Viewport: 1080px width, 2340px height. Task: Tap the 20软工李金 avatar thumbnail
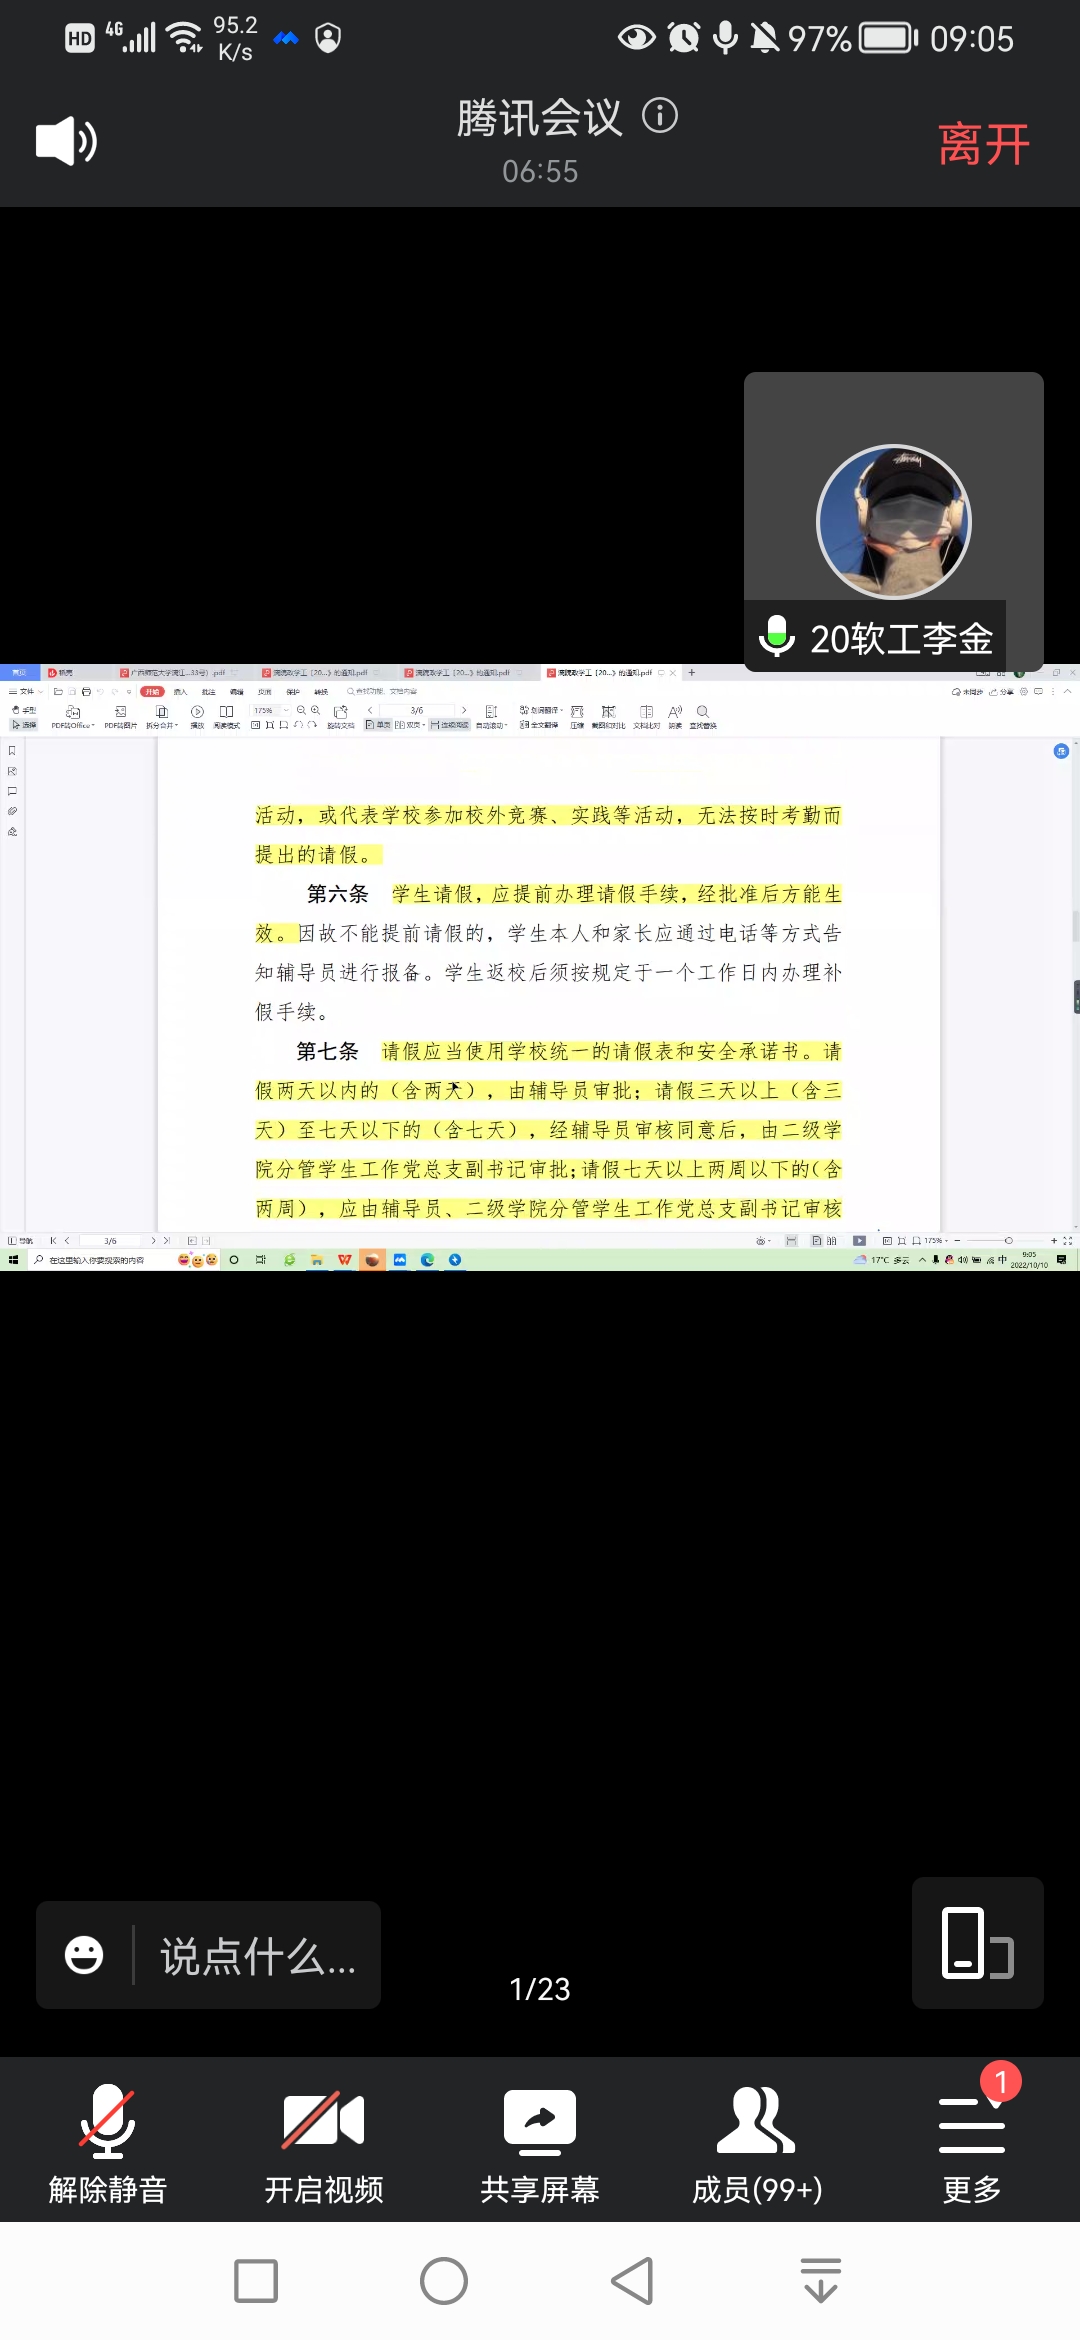coord(893,522)
